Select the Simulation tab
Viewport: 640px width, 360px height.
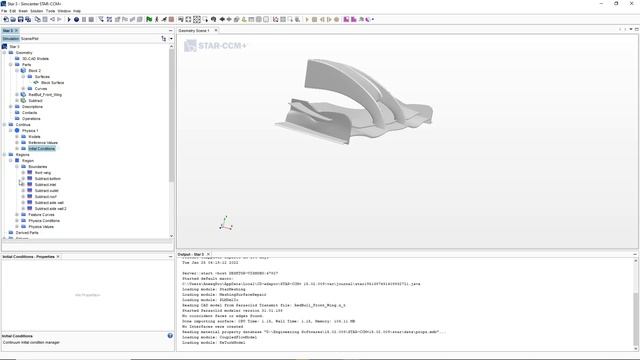click(x=11, y=38)
